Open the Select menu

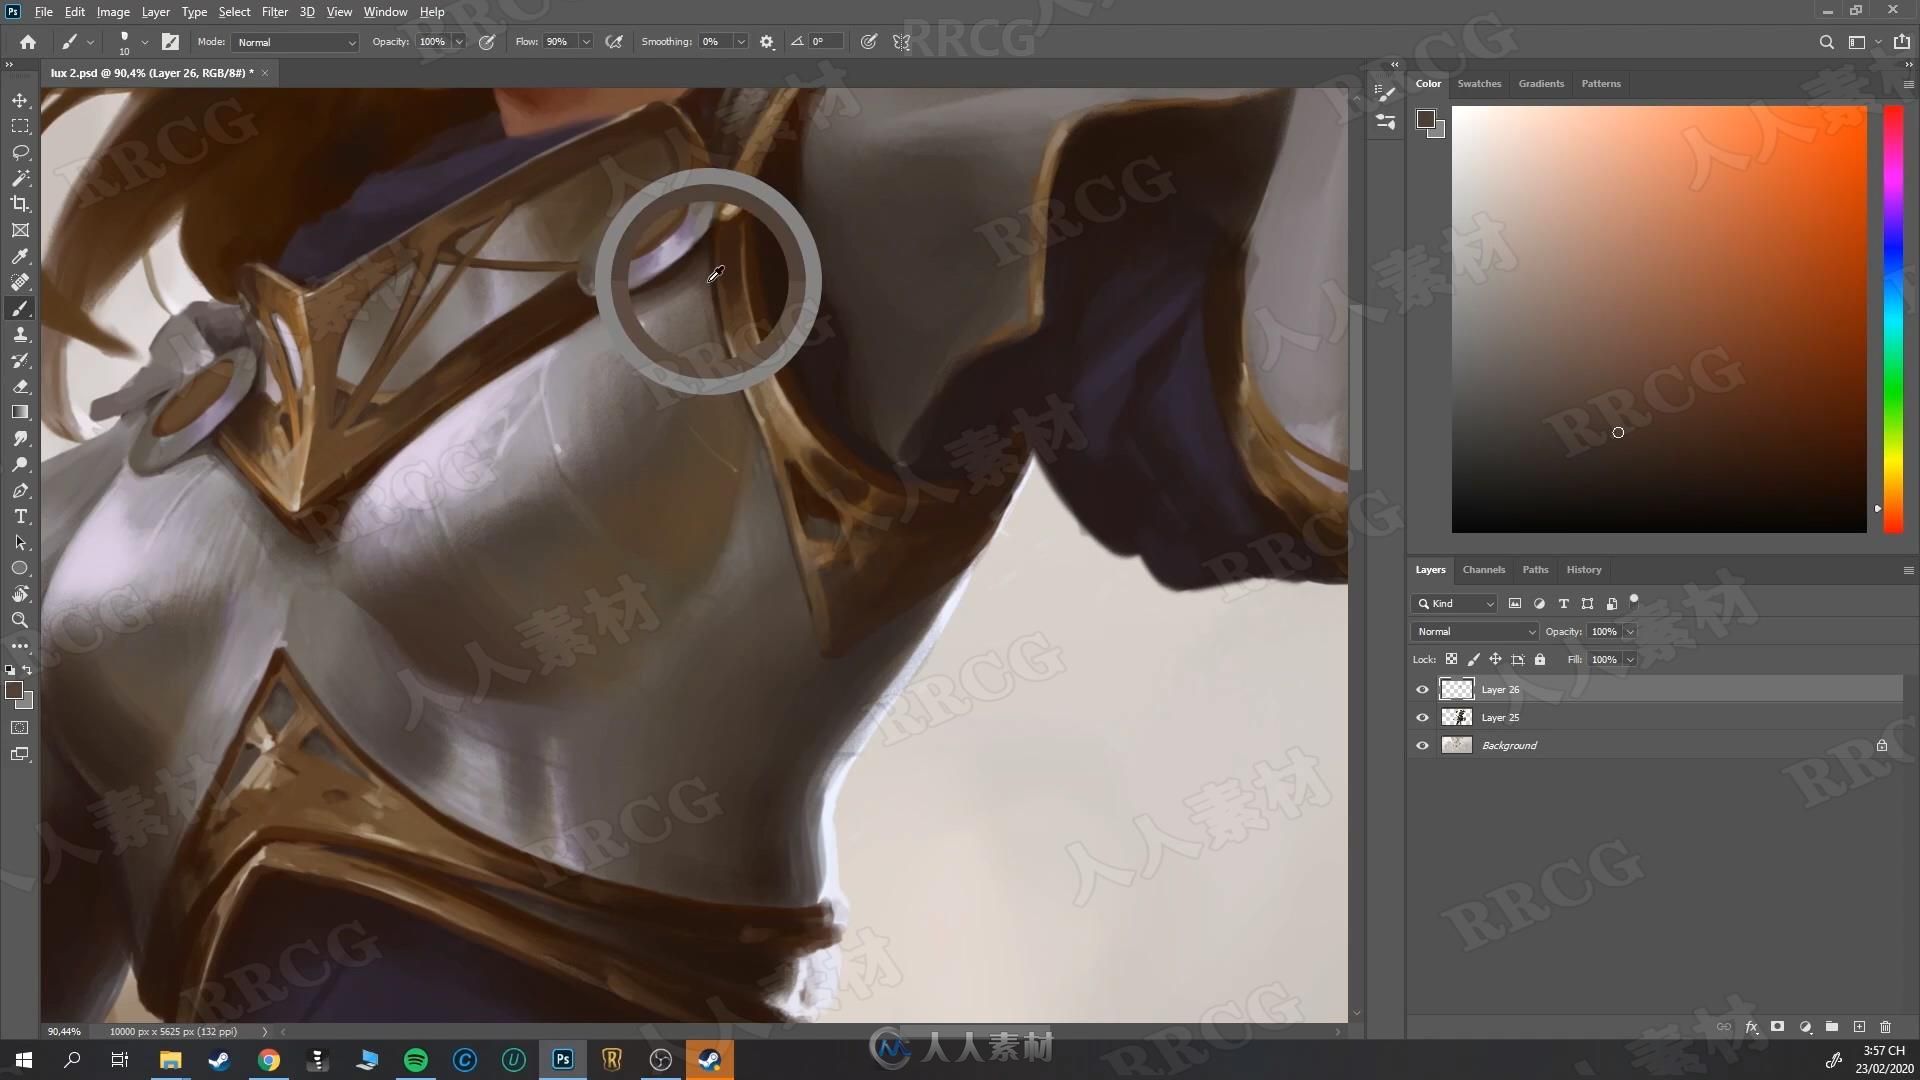[234, 12]
